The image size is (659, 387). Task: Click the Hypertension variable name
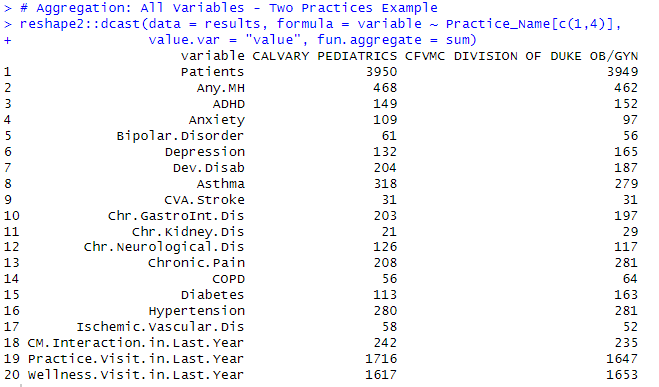coord(197,311)
